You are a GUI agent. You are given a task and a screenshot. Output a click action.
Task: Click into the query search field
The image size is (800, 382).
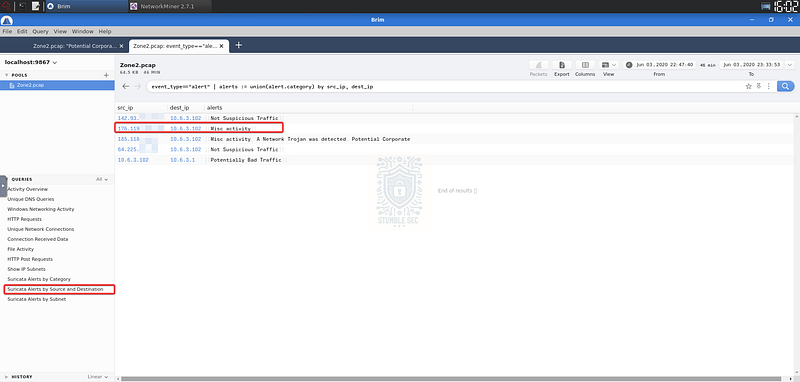coord(444,87)
